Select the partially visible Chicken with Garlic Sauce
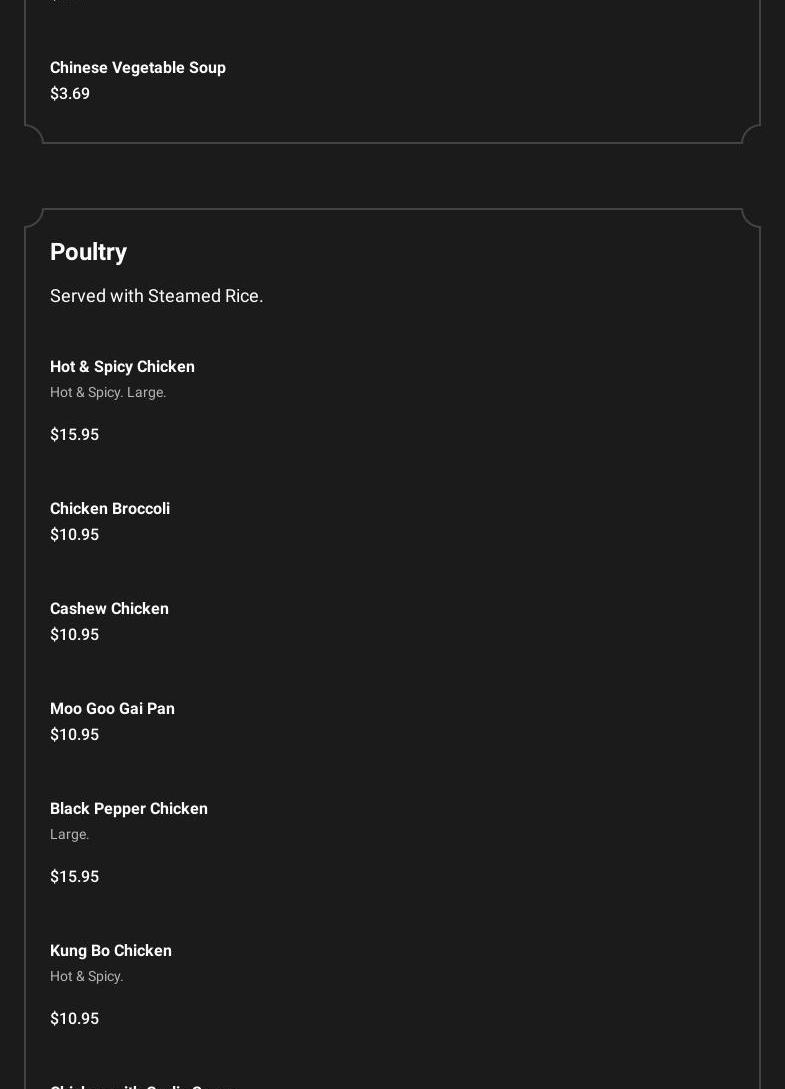The width and height of the screenshot is (785, 1089). pyautogui.click(x=143, y=1086)
